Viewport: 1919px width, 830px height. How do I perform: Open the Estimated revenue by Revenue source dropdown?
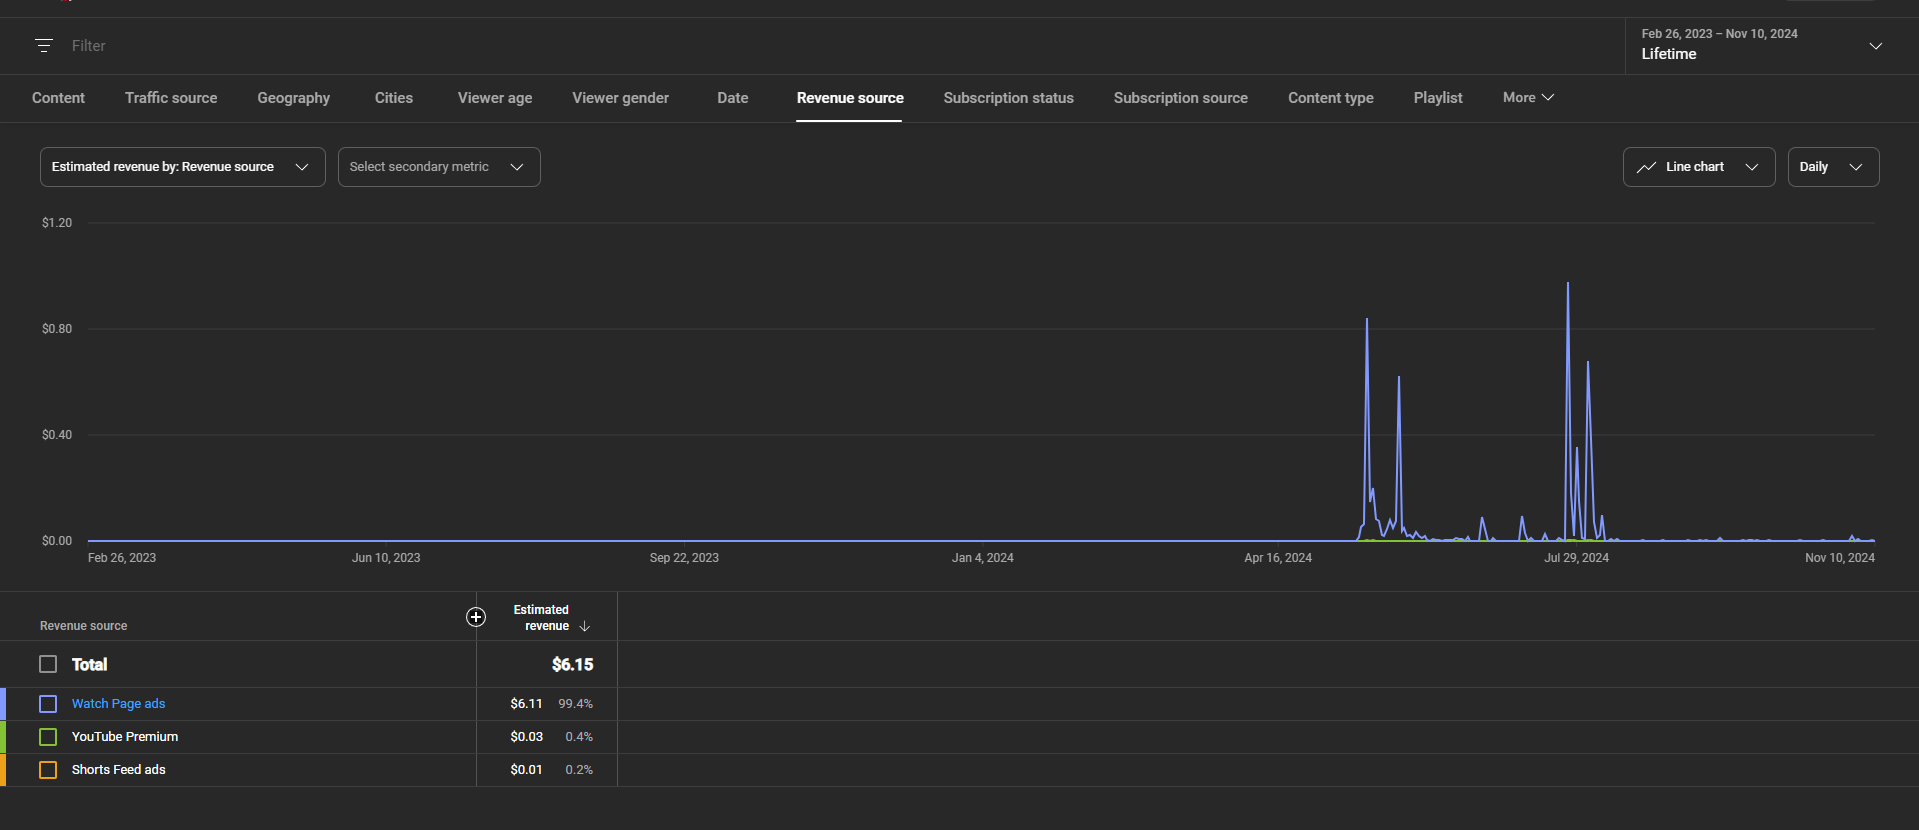[x=182, y=167]
